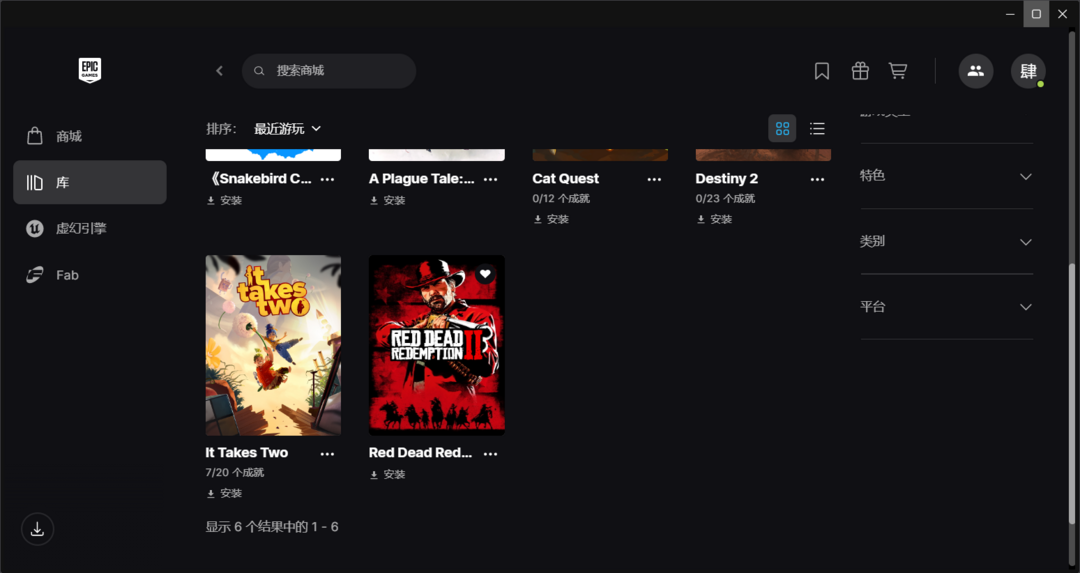1080x573 pixels.
Task: Open the downloads icon in sidebar
Action: tap(37, 529)
